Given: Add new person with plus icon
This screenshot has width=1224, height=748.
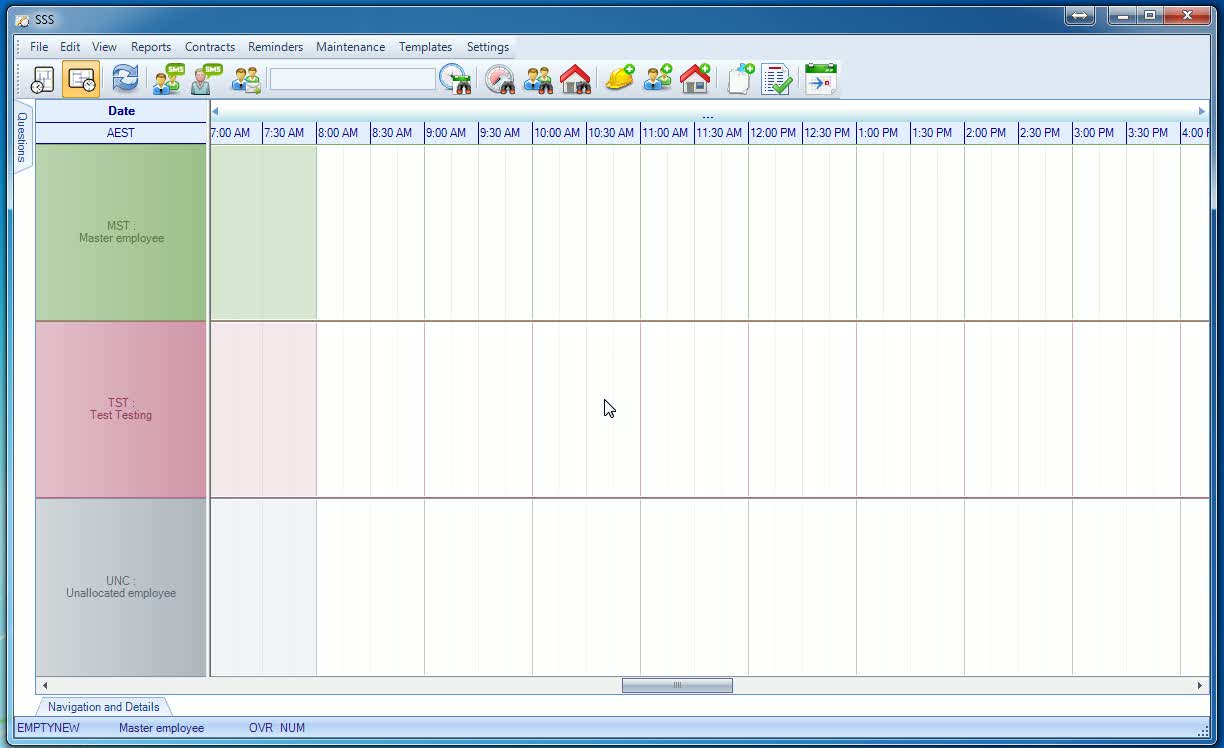Looking at the screenshot, I should click(657, 79).
